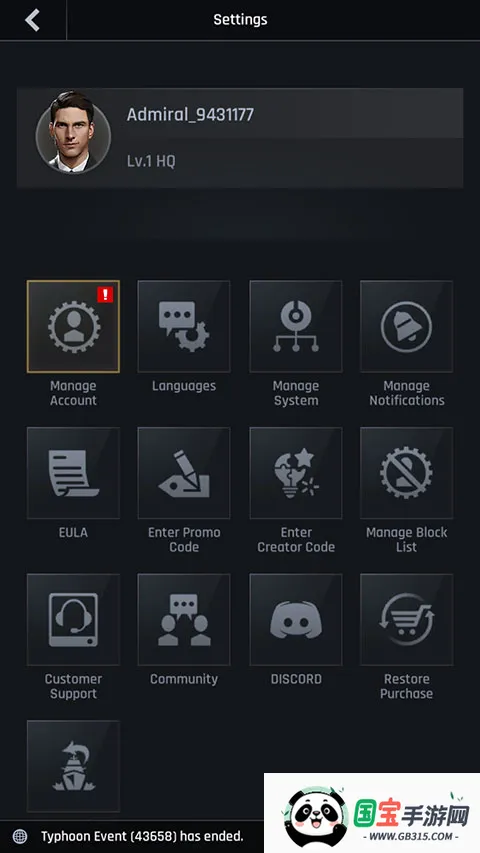
Task: Select the Manage System icon
Action: point(296,326)
